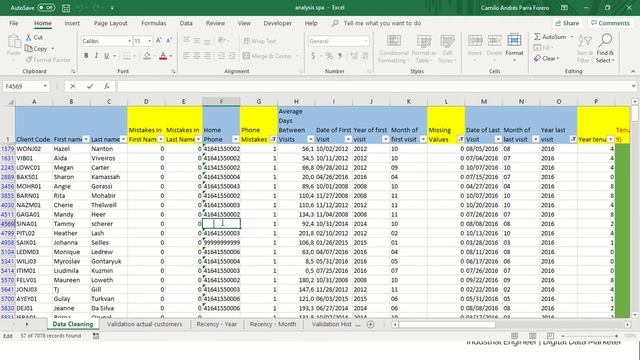The image size is (640, 360).
Task: Click the Save icon in title bar
Action: (66, 8)
